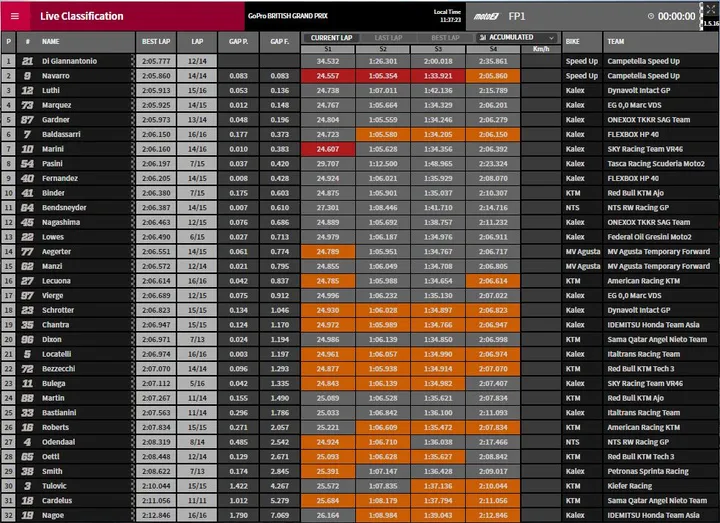This screenshot has width=720, height=523.
Task: Click the dotted handle next to Navarro
Action: click(133, 76)
